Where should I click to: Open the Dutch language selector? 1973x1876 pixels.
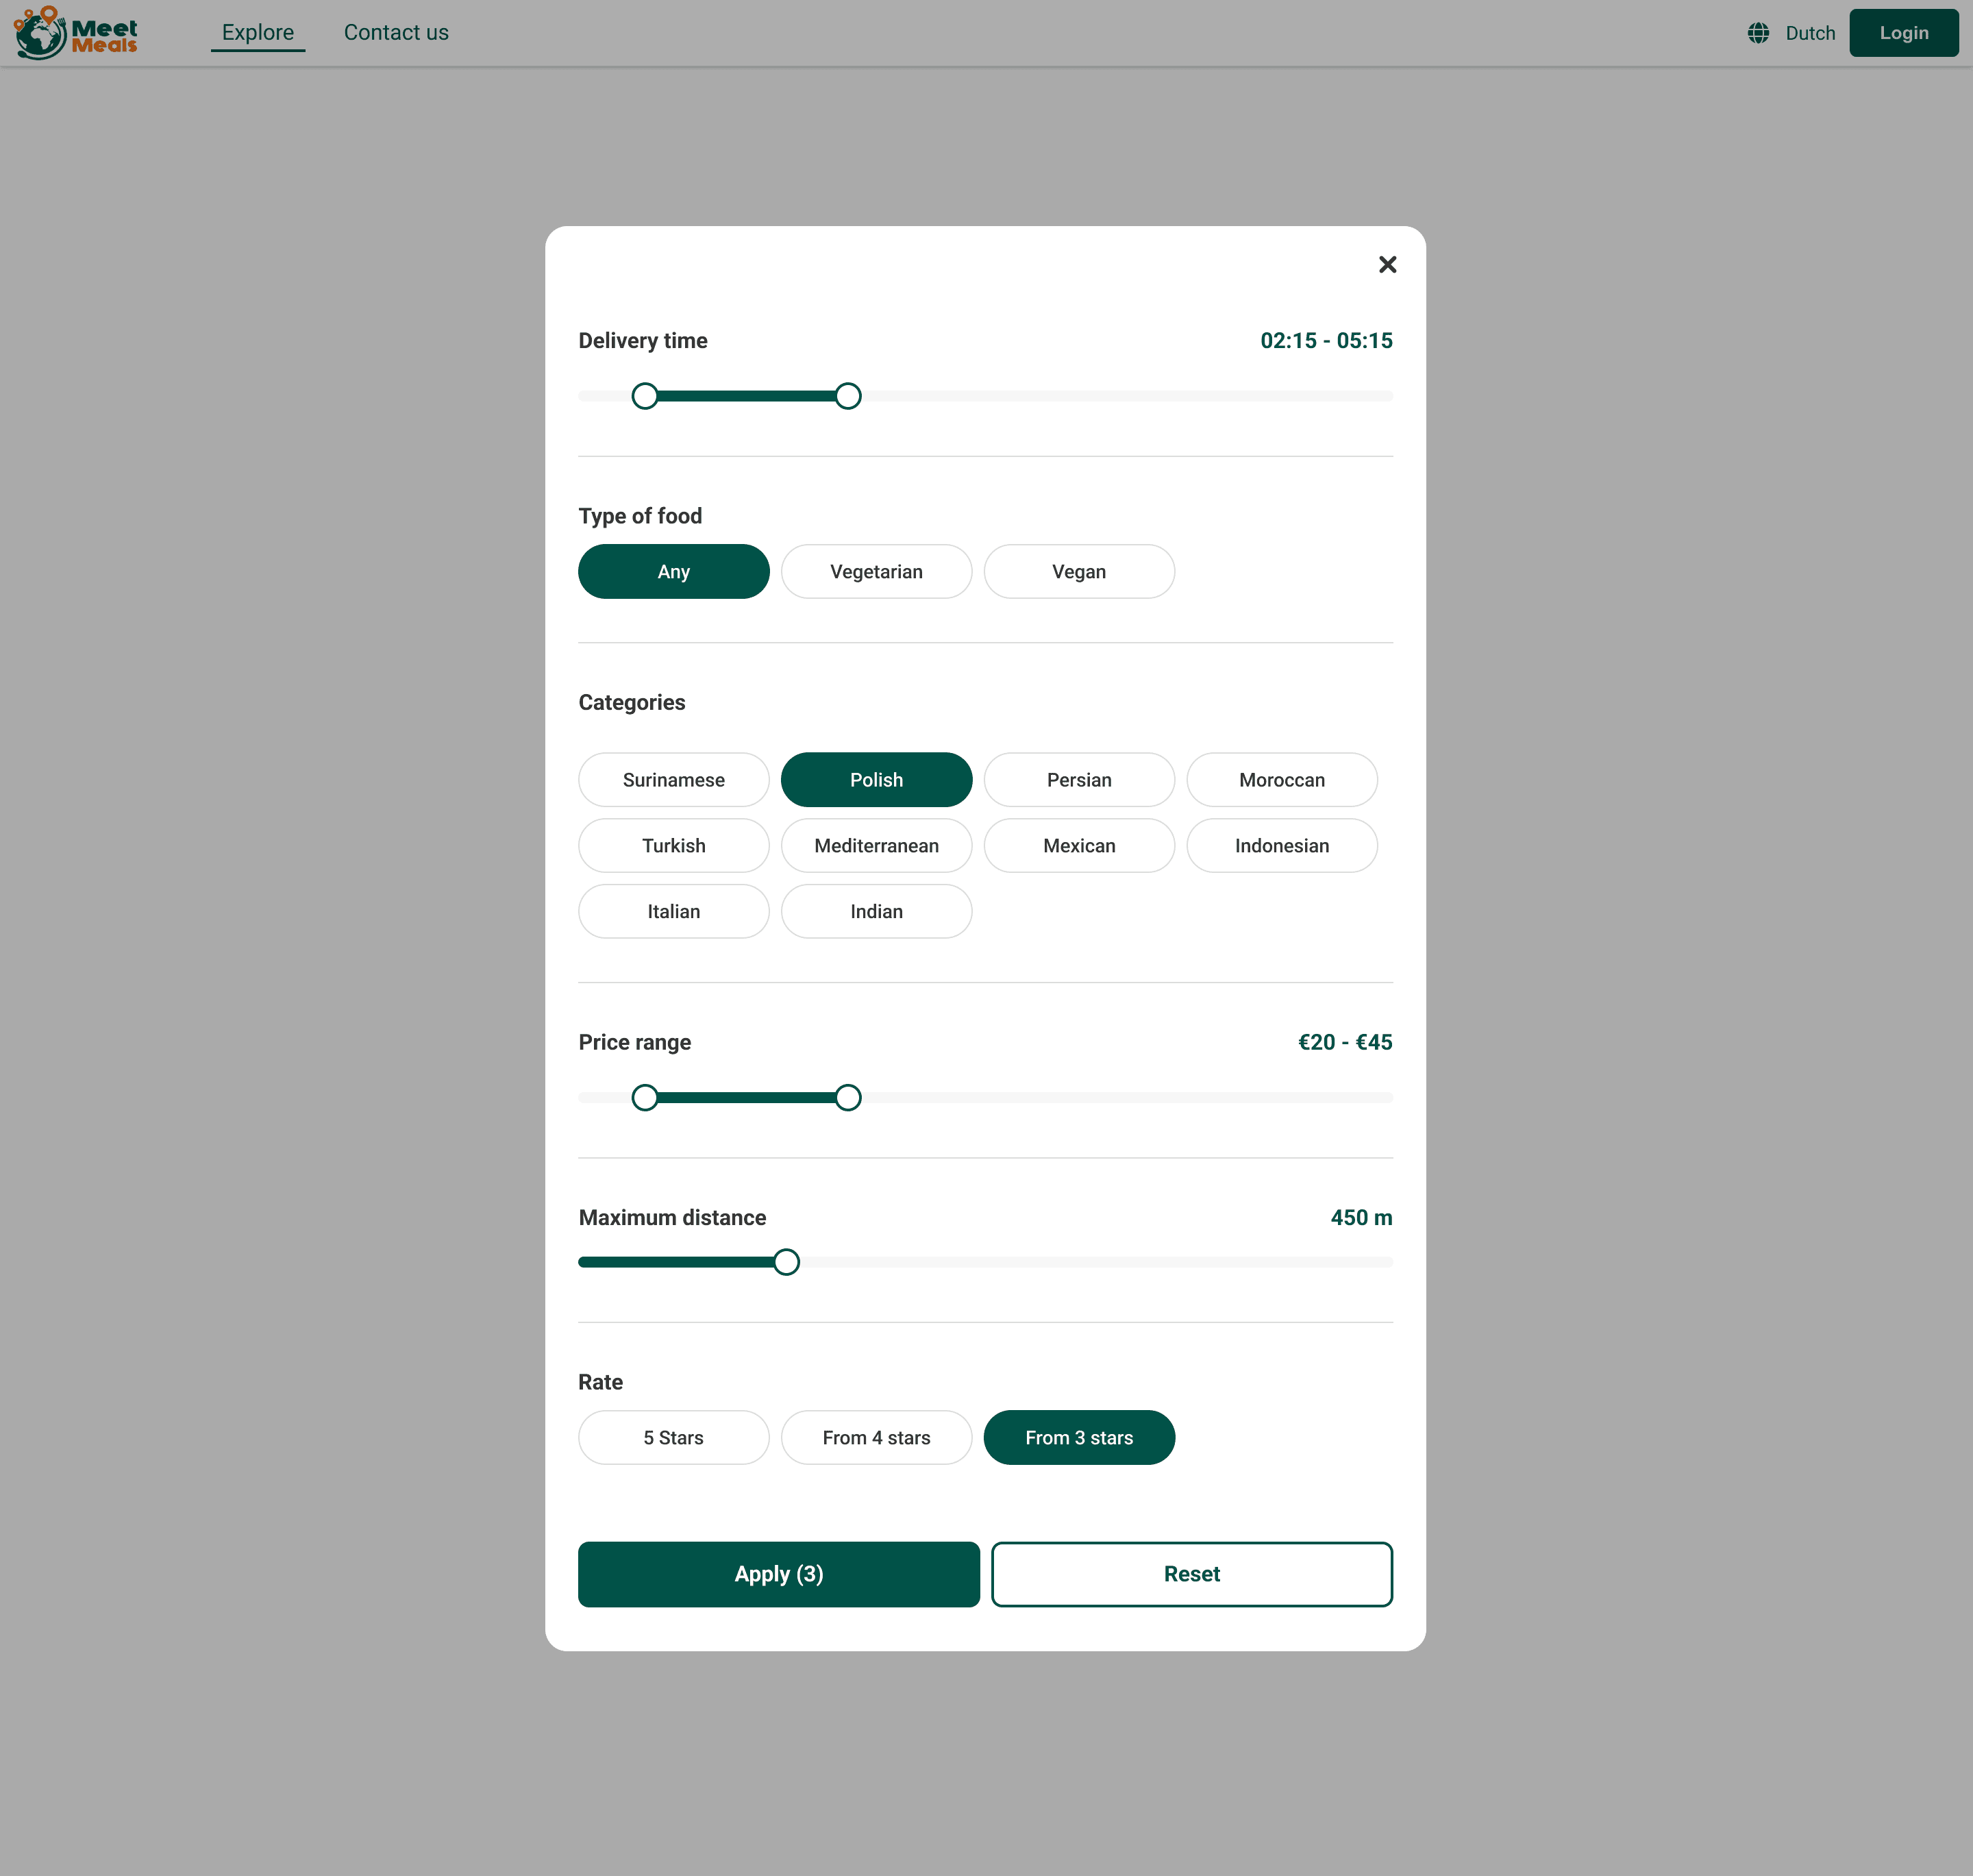point(1809,33)
